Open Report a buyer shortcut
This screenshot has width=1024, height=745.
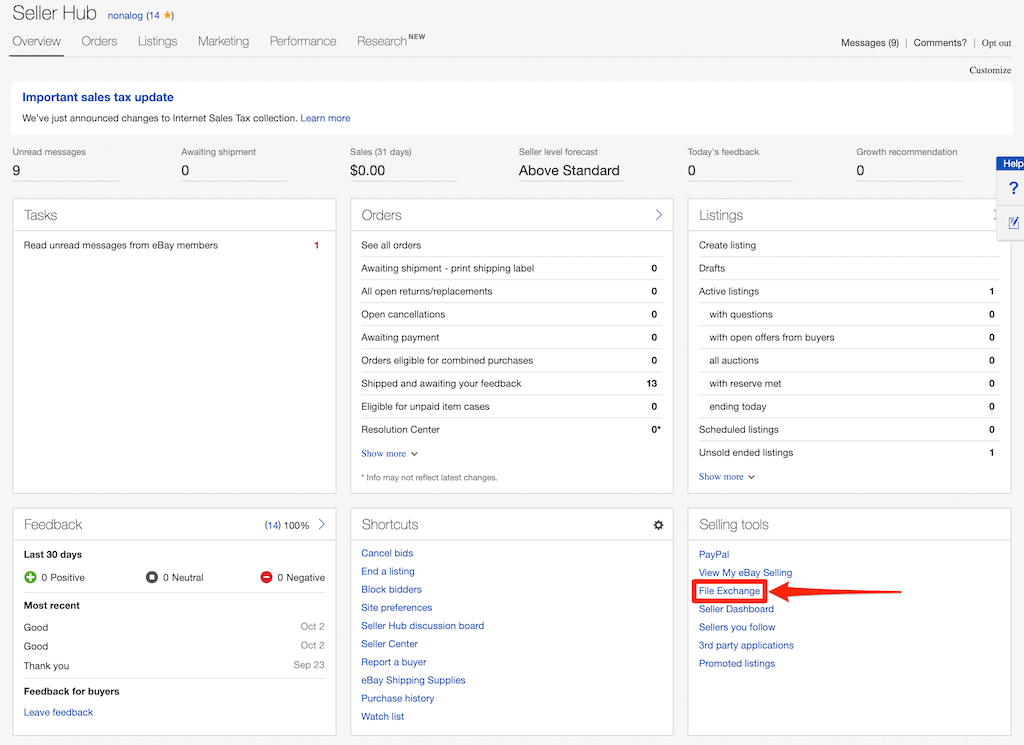coord(394,662)
